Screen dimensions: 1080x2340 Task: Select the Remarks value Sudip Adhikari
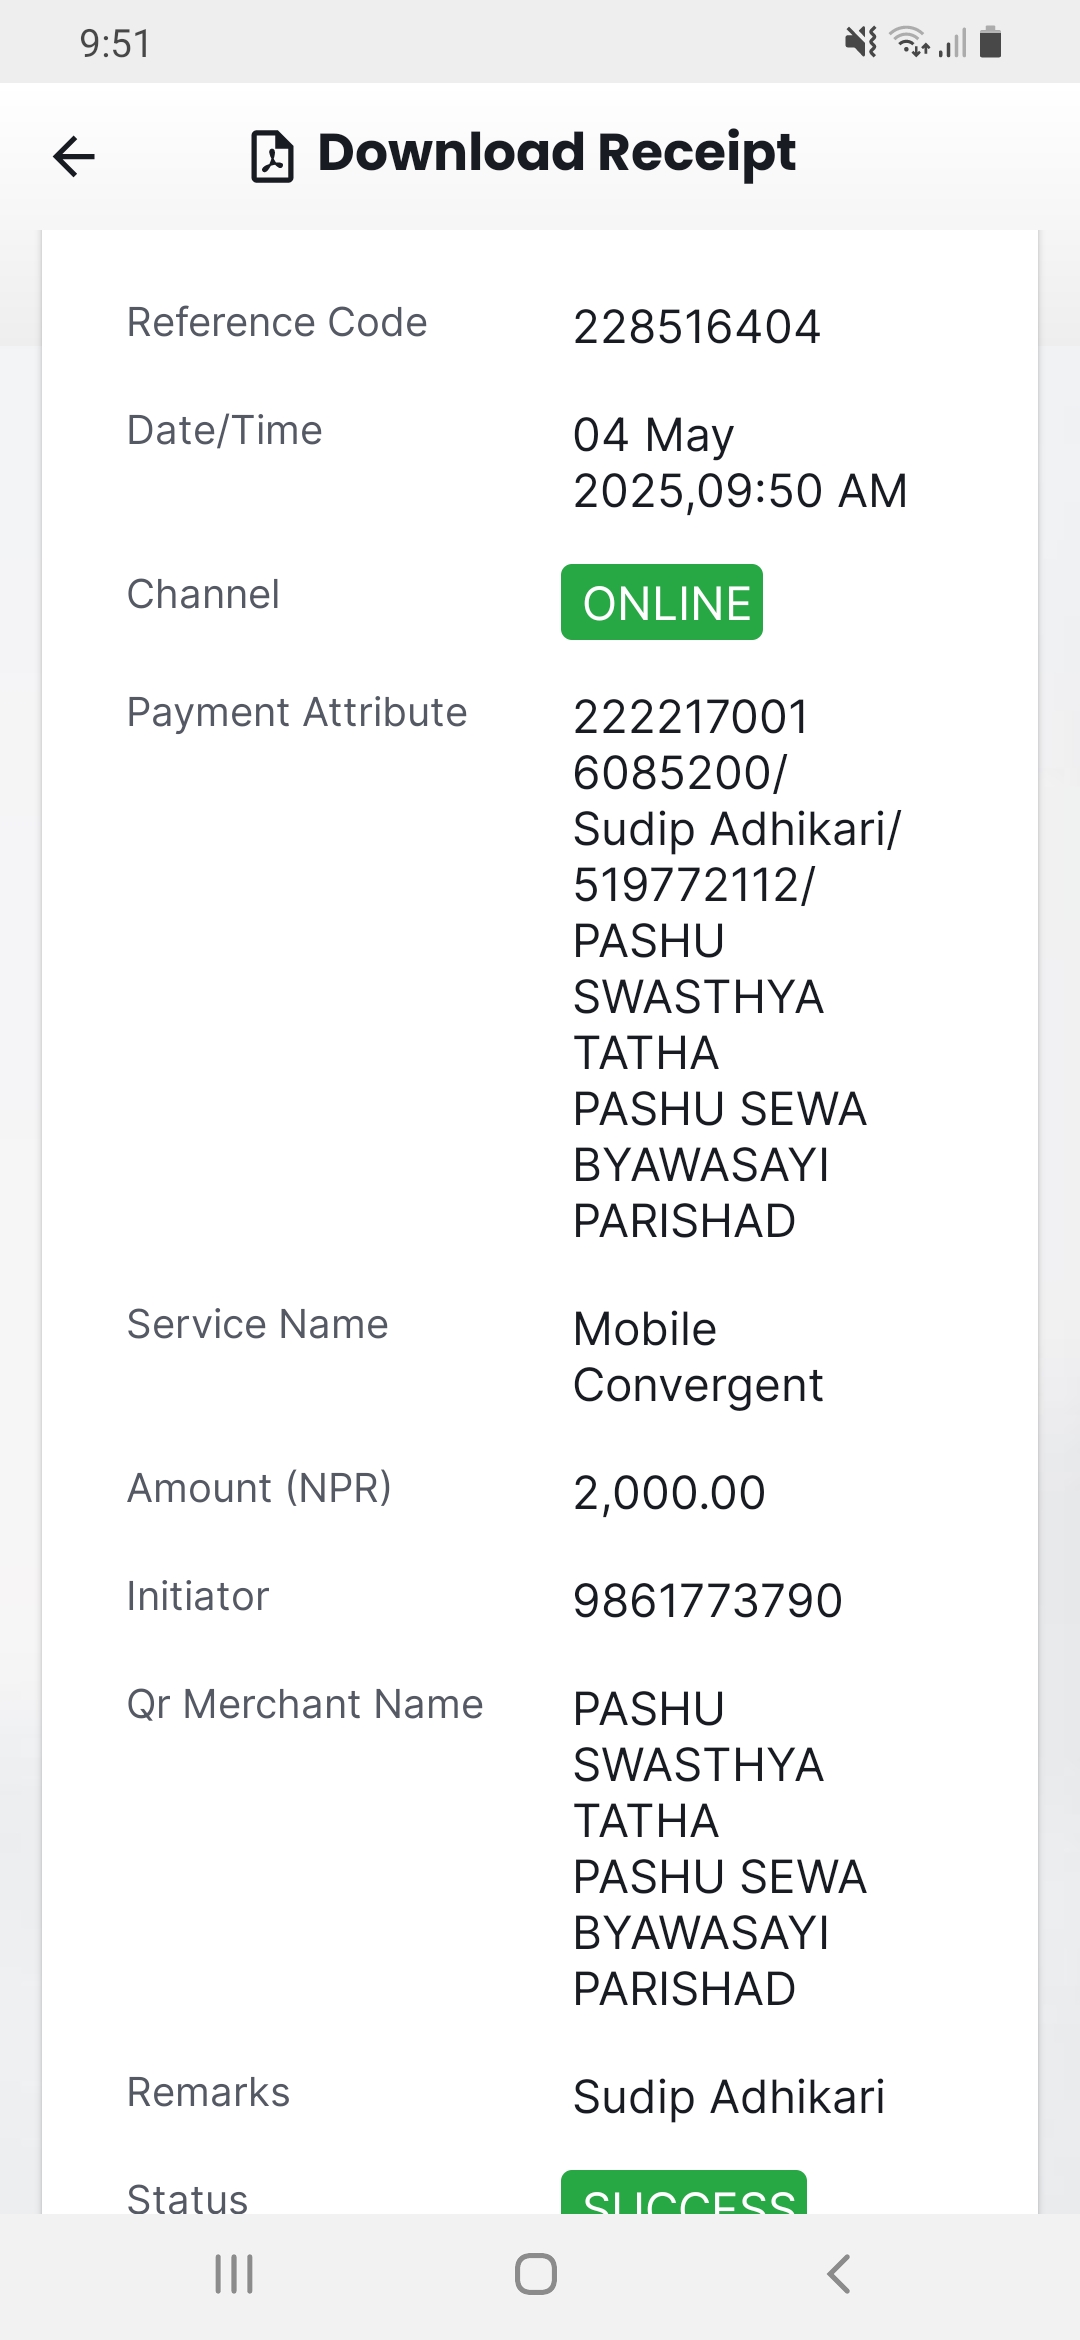click(x=729, y=2097)
